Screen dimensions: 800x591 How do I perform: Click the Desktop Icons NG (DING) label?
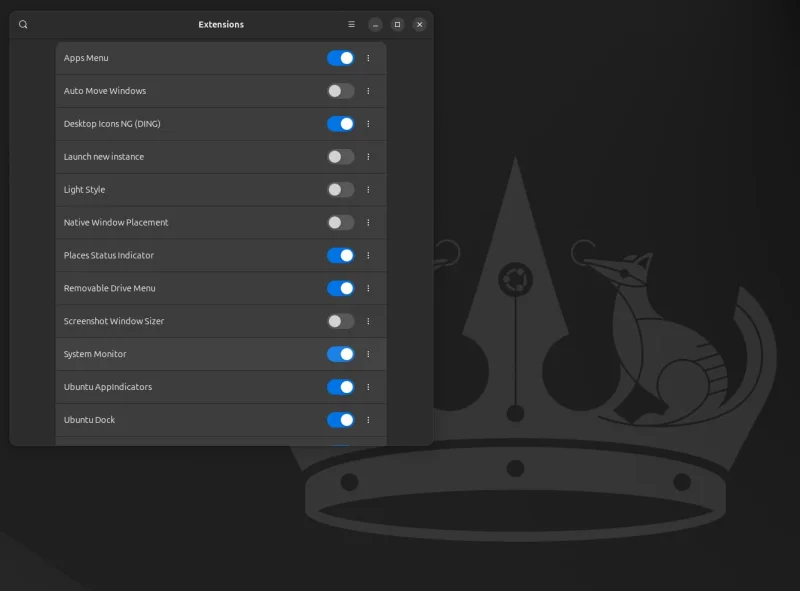[112, 124]
